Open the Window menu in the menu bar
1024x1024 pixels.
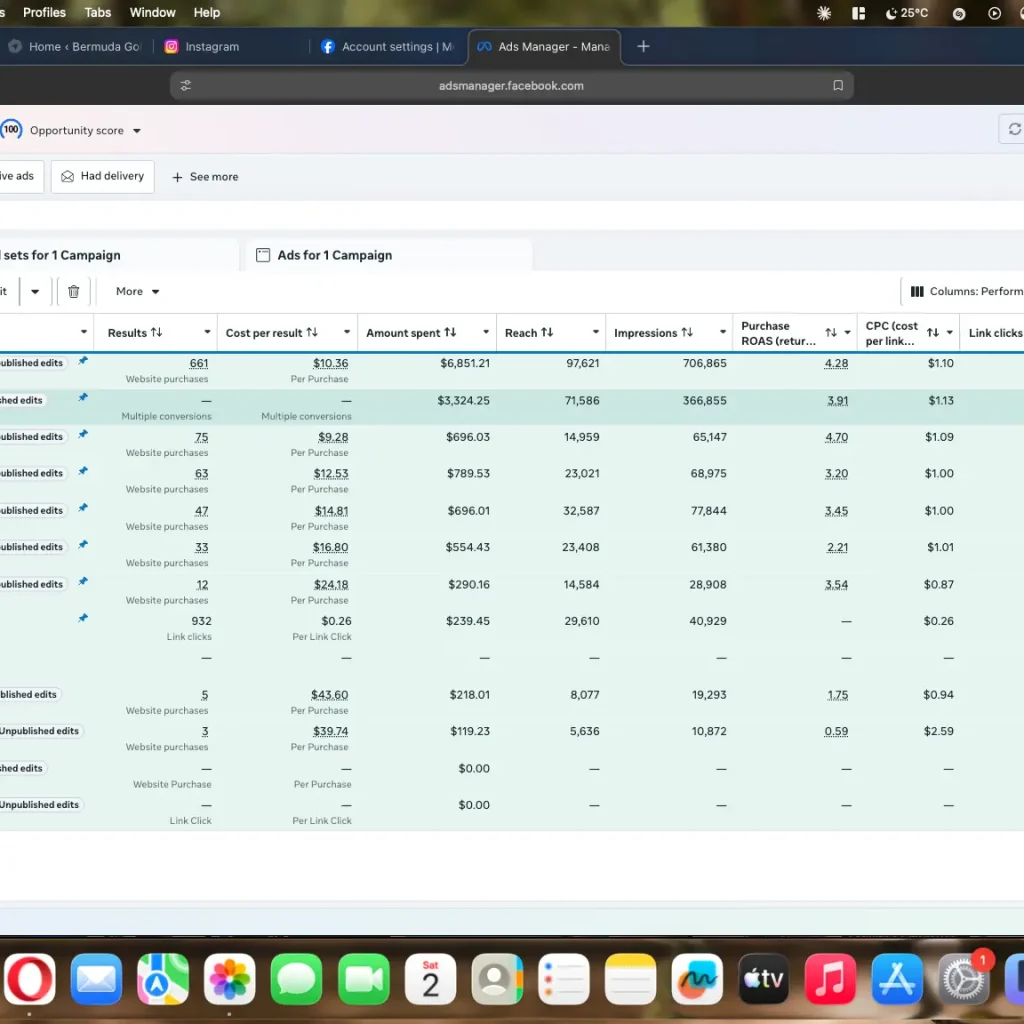click(x=152, y=12)
